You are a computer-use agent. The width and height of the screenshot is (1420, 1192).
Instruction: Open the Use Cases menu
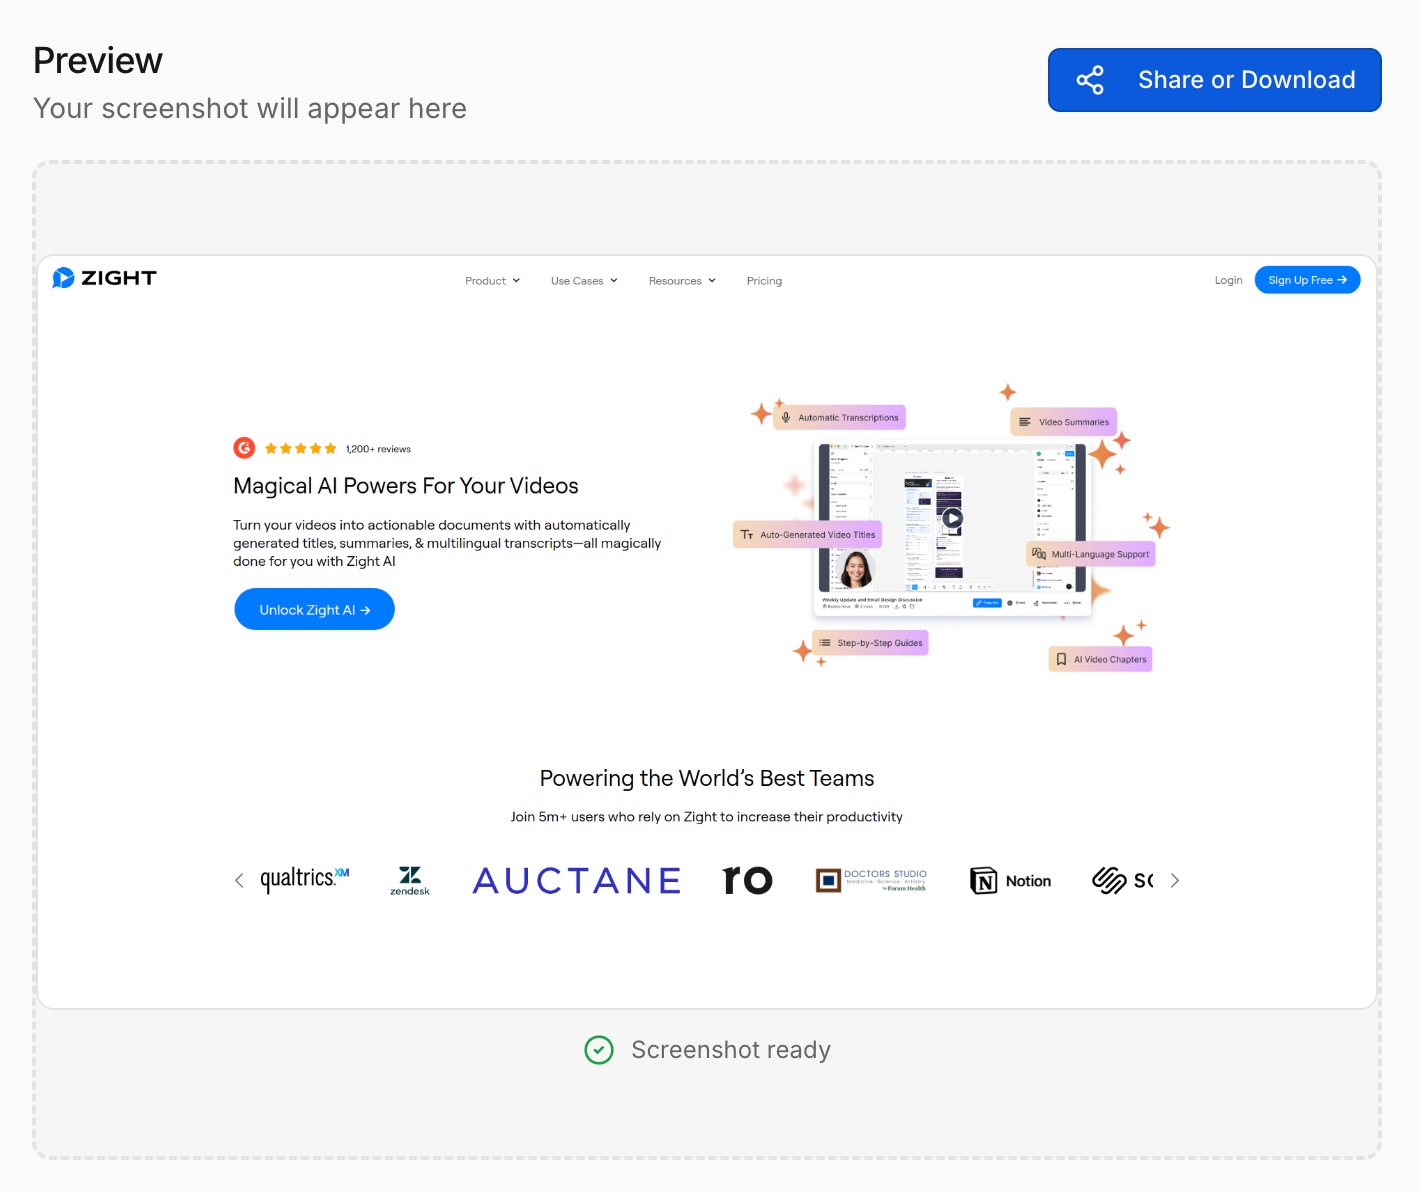(583, 280)
